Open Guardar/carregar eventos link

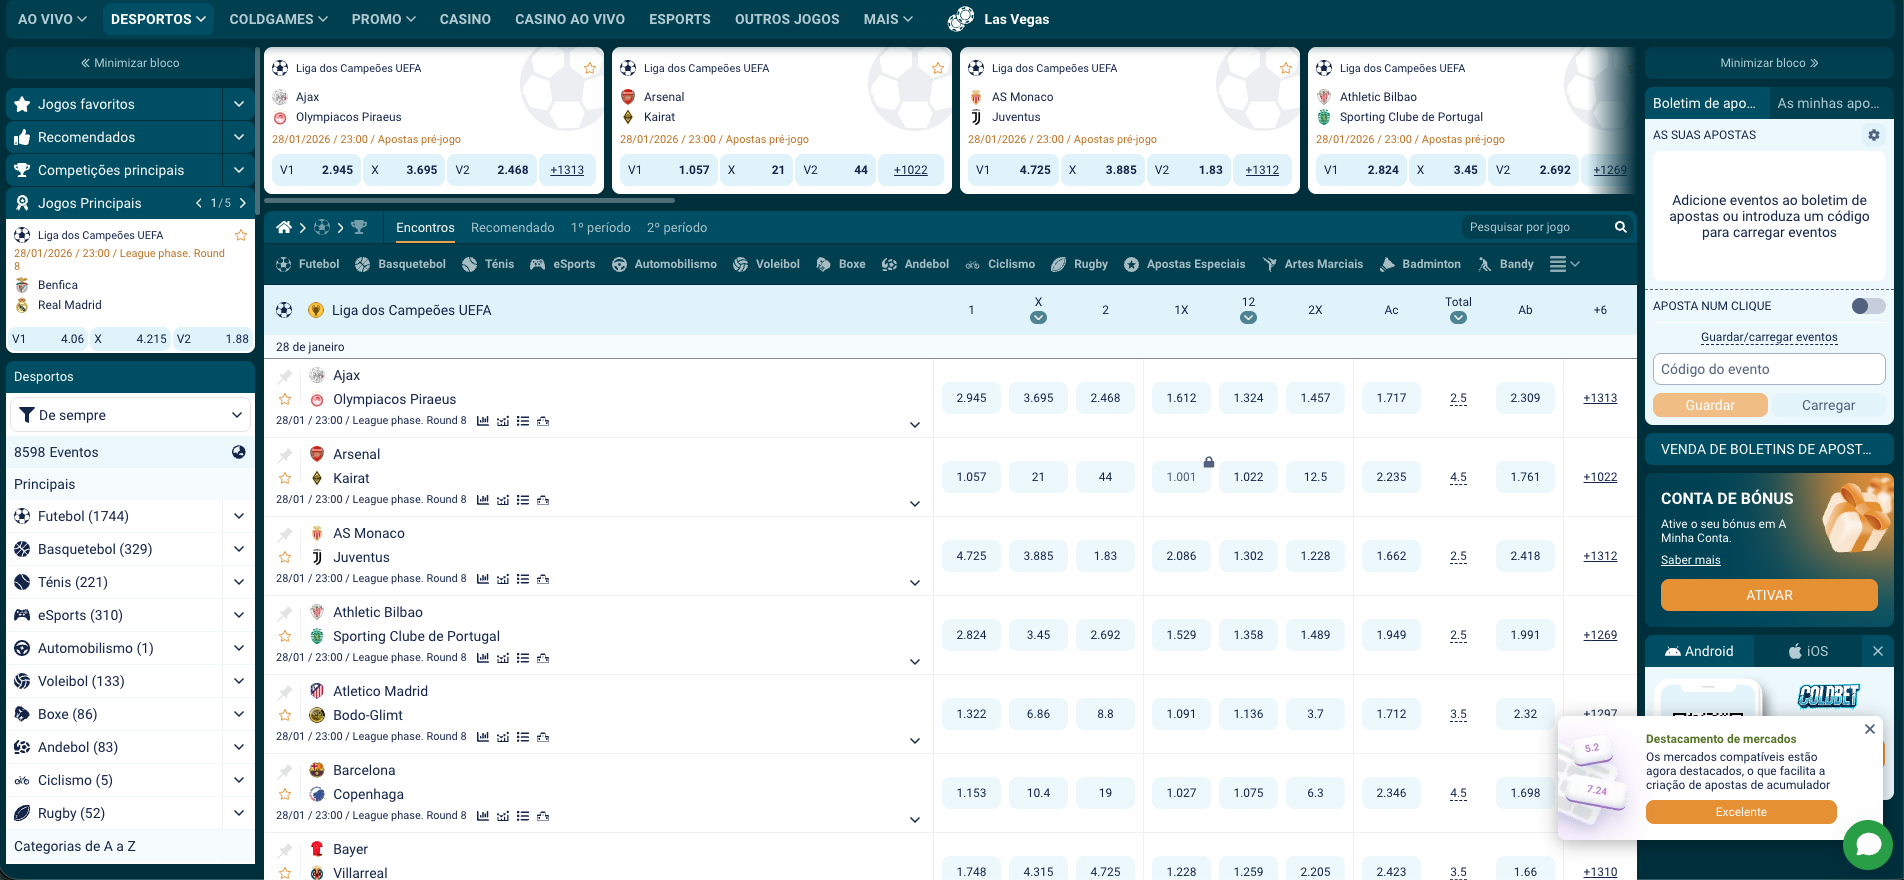[1769, 337]
